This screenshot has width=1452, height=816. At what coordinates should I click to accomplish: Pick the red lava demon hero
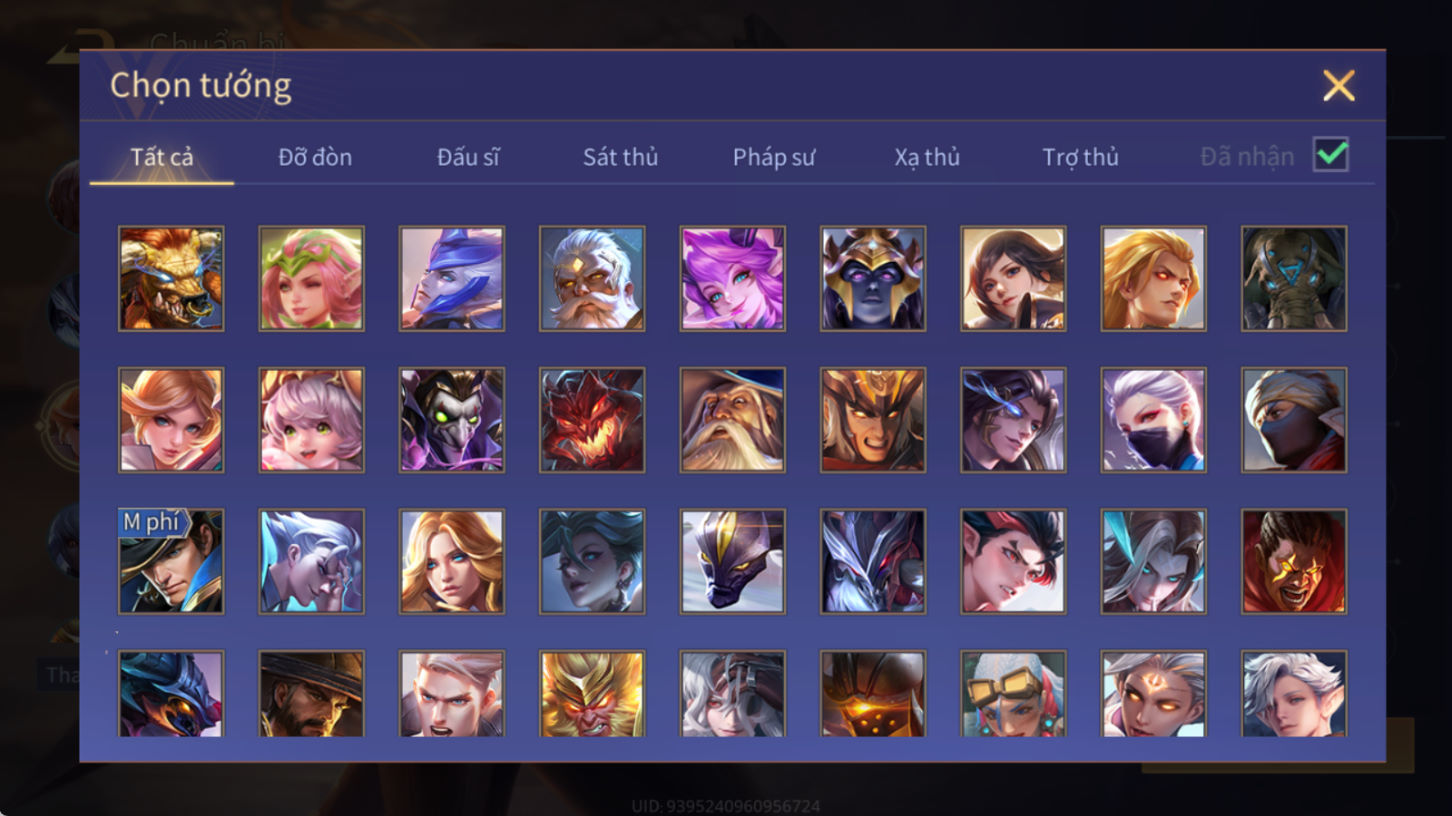pos(592,420)
